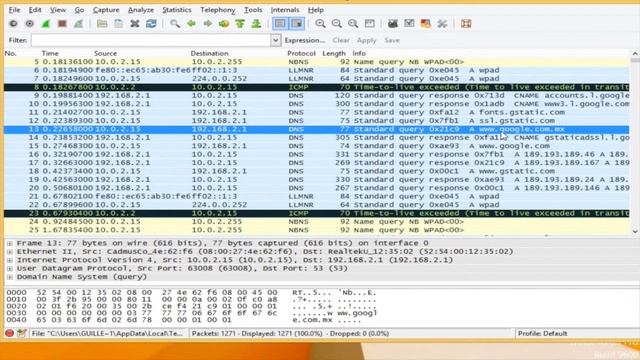Find a packet (magnifier icon)
The height and width of the screenshot is (360, 640).
[x=175, y=24]
